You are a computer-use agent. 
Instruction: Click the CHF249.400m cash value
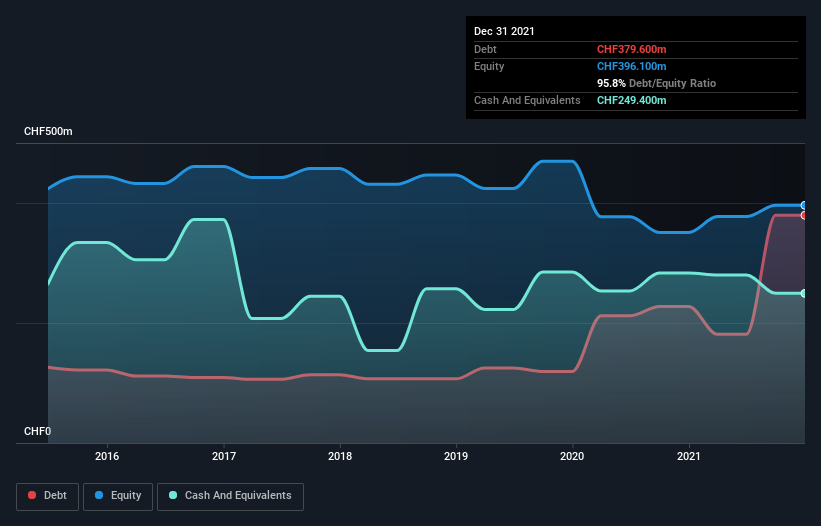pos(631,100)
